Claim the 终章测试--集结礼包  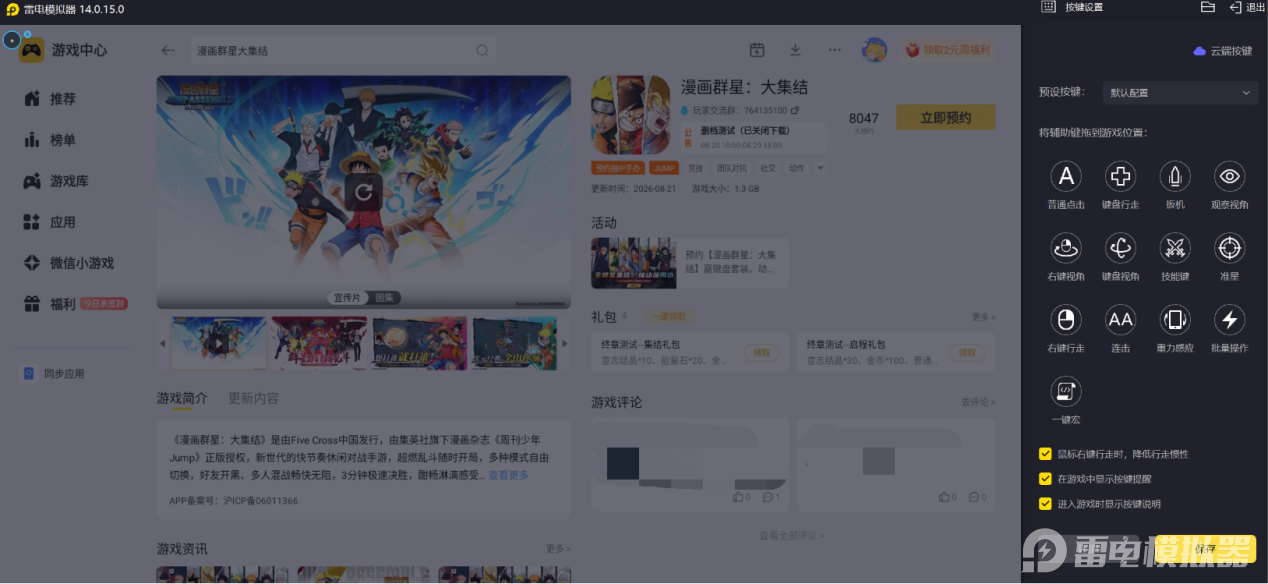click(761, 352)
